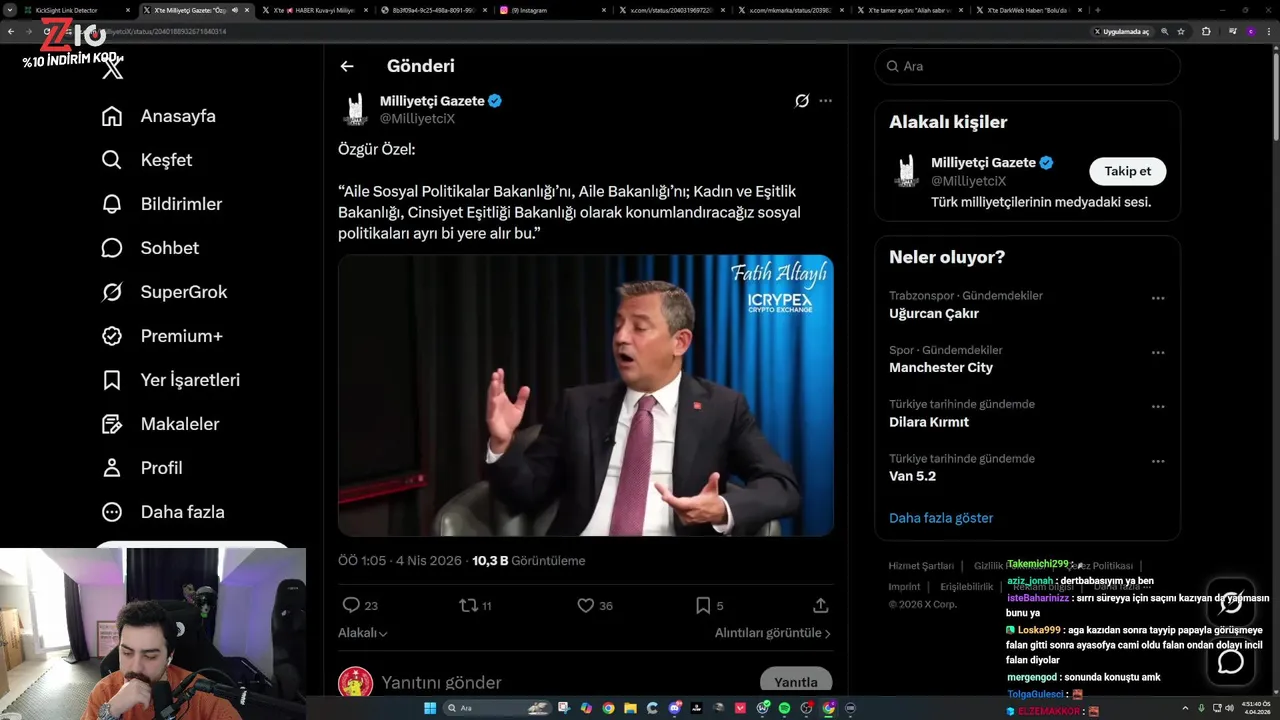Like the post with the heart icon
This screenshot has height=720, width=1280.
coord(586,605)
